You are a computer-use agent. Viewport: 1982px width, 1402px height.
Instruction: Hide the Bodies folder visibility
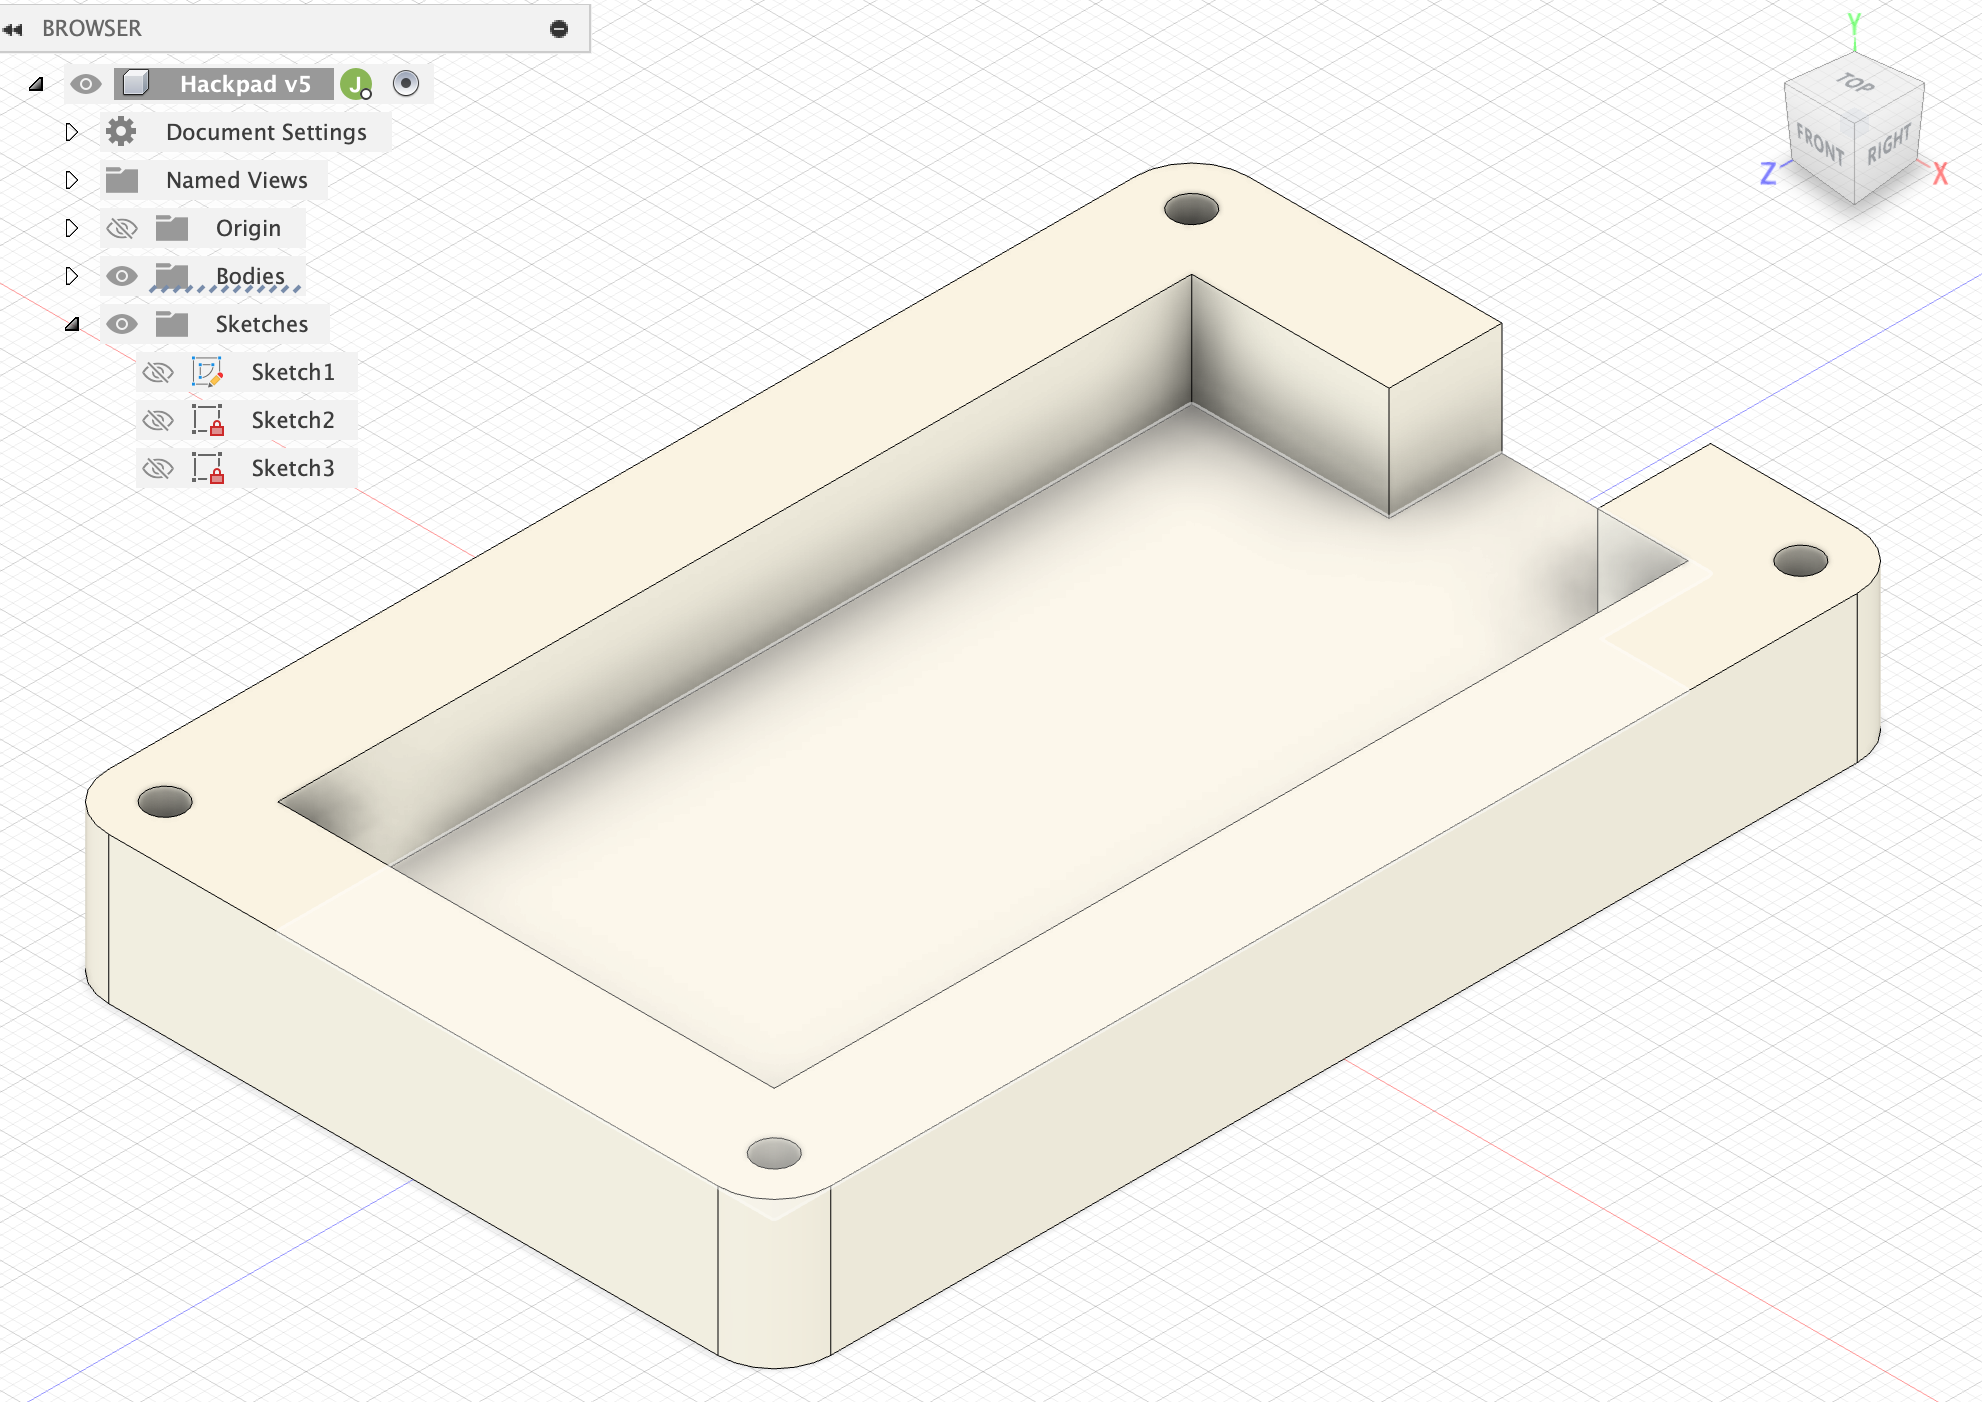pos(121,276)
